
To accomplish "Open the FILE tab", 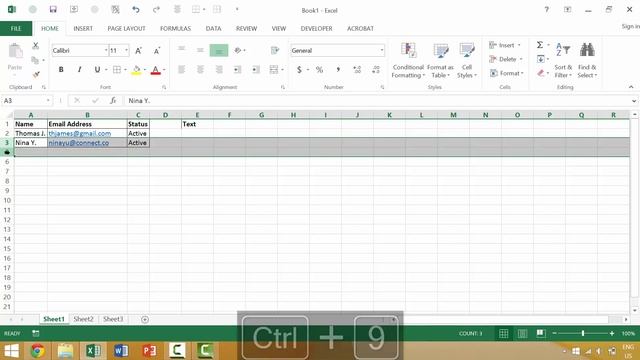I will (16, 28).
